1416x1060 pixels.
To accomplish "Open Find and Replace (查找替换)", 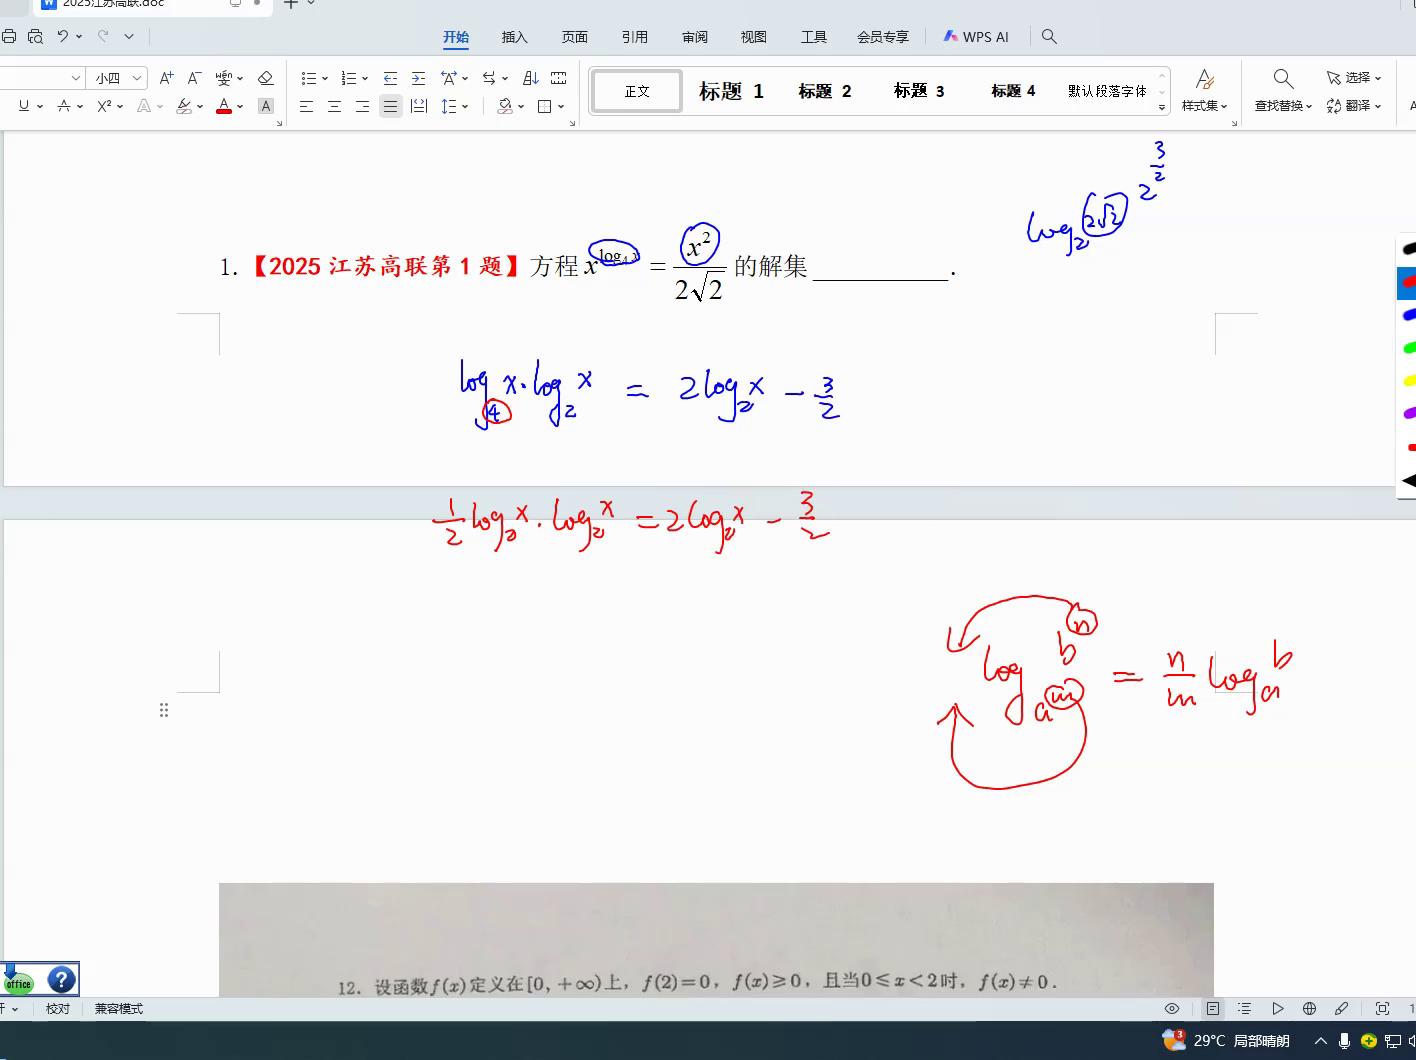I will click(1283, 90).
